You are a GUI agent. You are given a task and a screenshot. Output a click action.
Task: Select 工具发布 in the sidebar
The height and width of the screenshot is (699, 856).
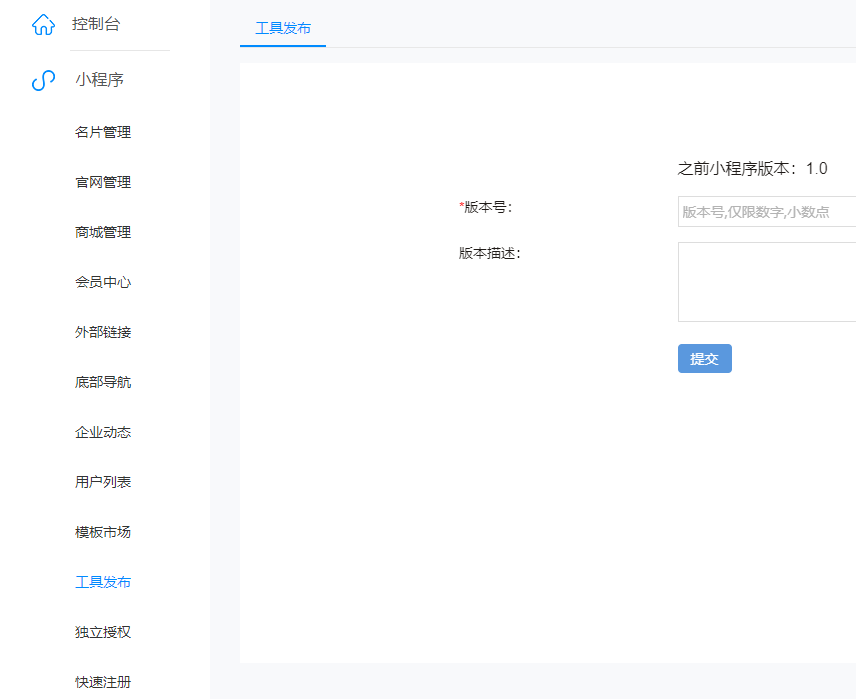(x=103, y=582)
